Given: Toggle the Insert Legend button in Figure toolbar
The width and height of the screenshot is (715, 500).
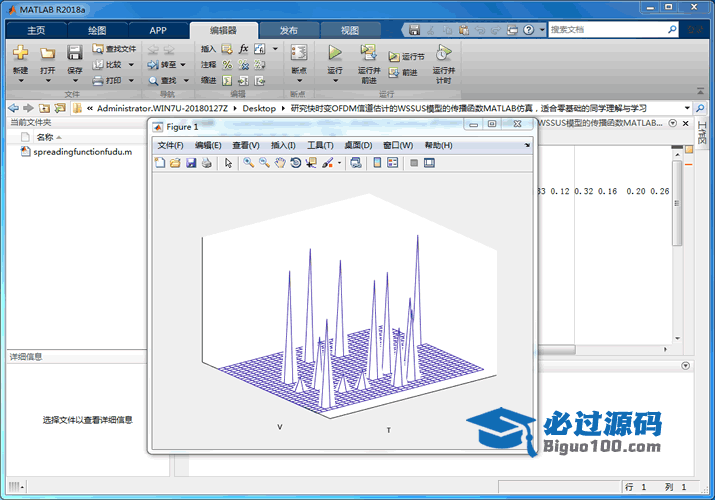Looking at the screenshot, I should pyautogui.click(x=393, y=163).
